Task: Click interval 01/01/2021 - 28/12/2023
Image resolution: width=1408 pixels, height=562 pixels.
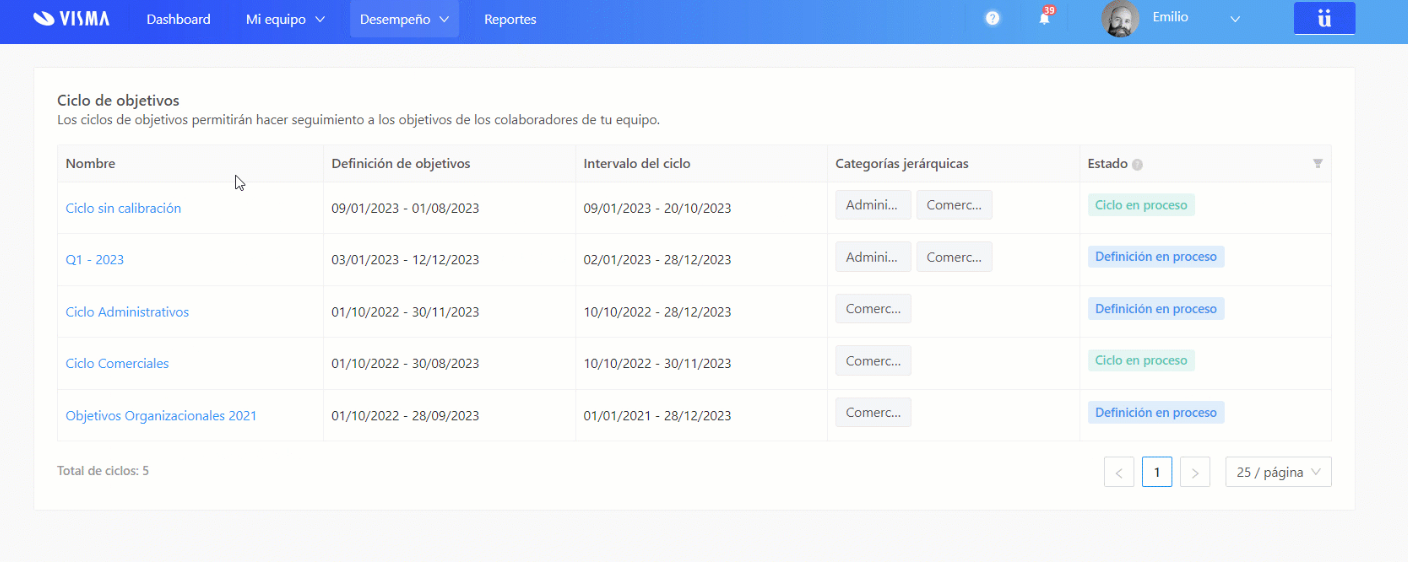Action: (657, 415)
